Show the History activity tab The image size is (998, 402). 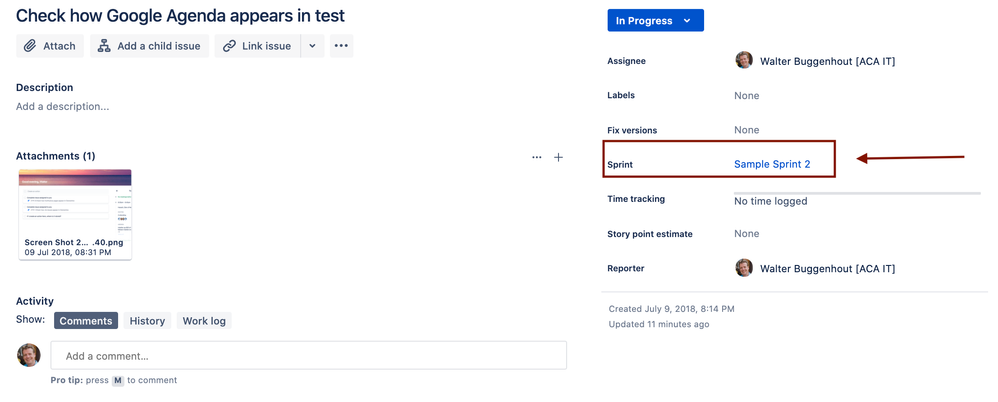point(147,321)
